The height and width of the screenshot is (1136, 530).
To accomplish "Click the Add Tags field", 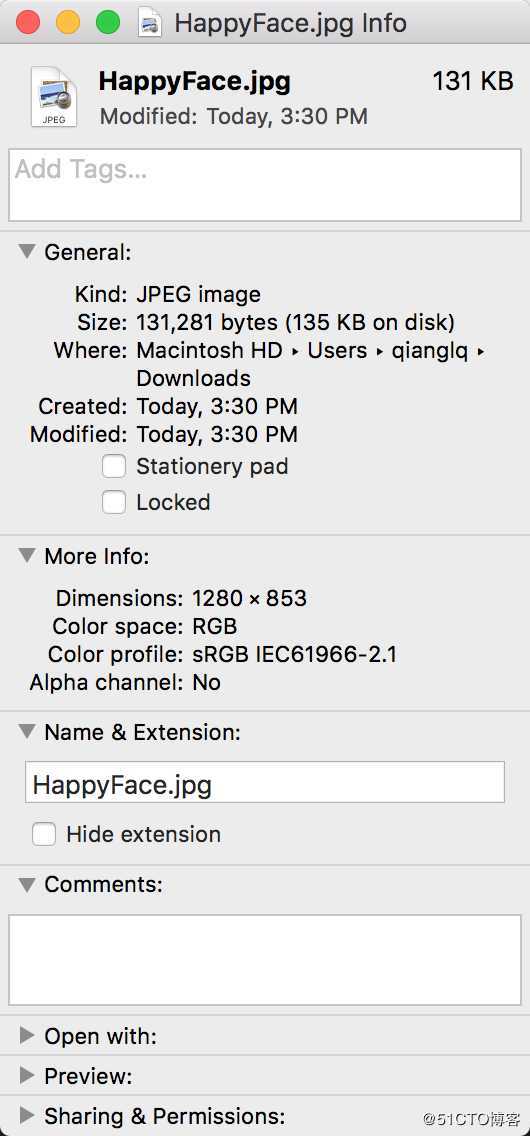I will pyautogui.click(x=265, y=185).
